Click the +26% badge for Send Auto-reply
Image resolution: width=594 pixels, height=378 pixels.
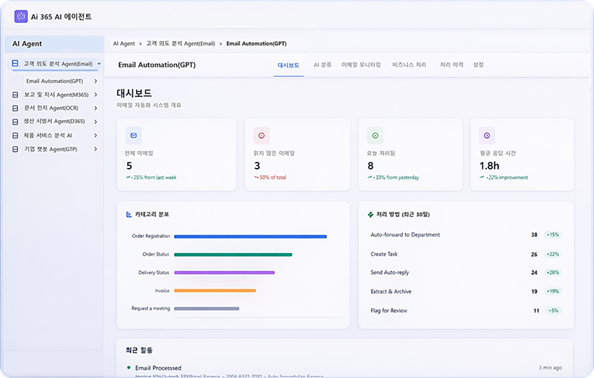[x=553, y=273]
